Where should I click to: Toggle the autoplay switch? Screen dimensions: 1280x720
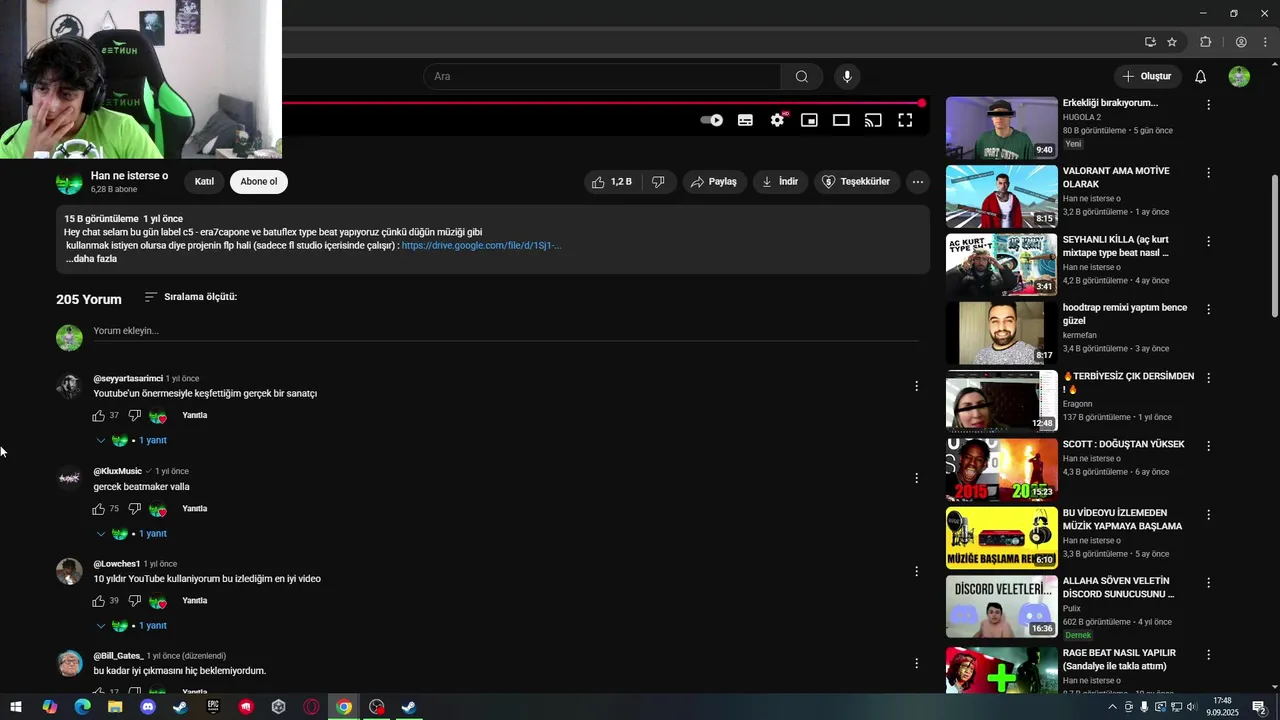coord(711,120)
